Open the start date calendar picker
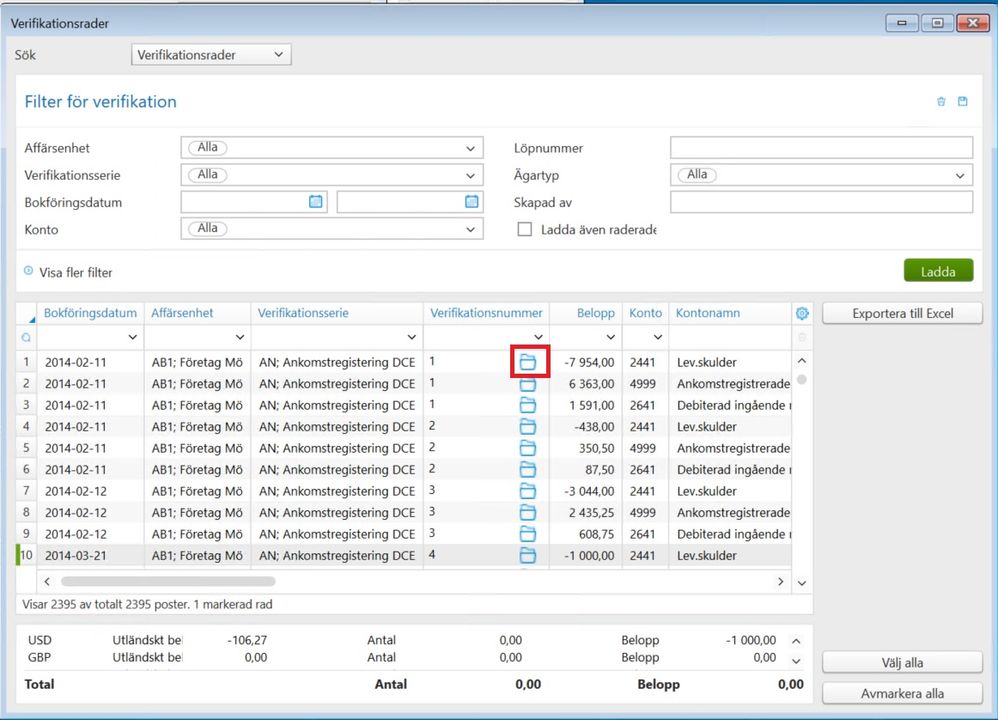 [316, 202]
